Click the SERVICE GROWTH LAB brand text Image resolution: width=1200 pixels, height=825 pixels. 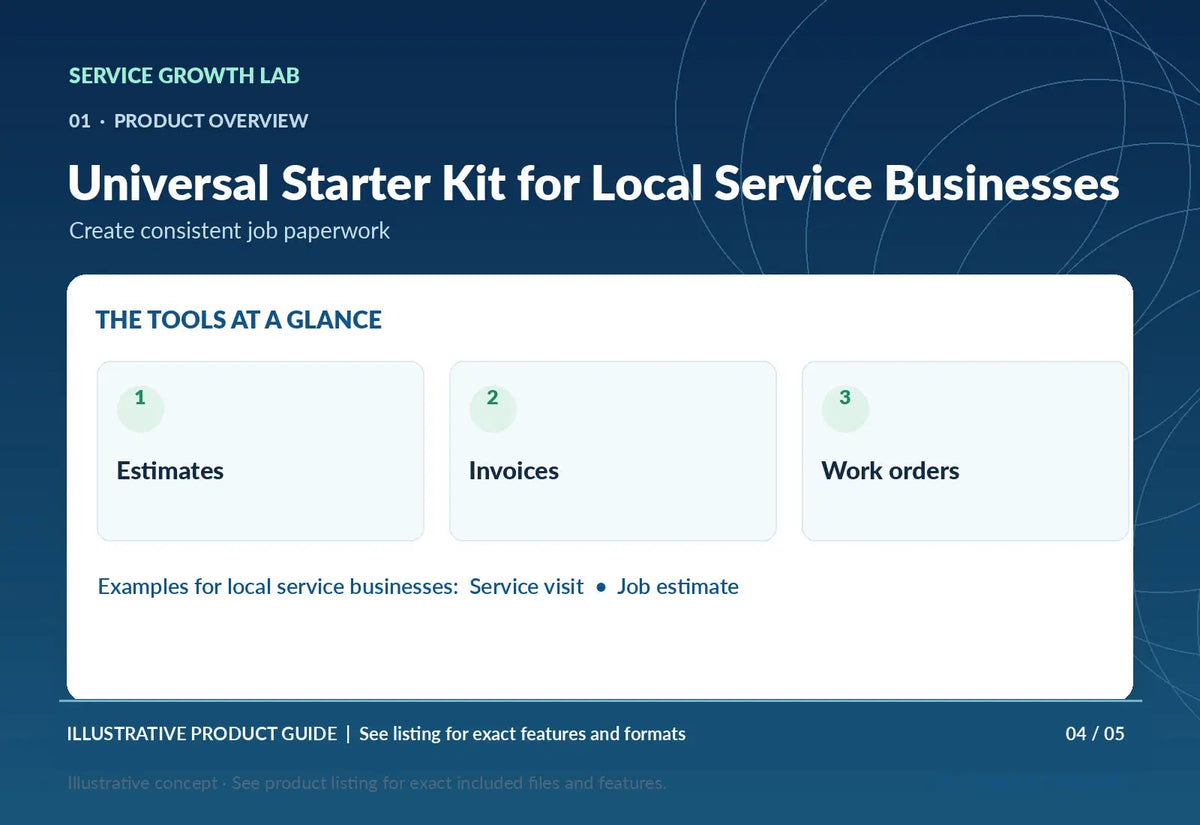click(x=184, y=76)
